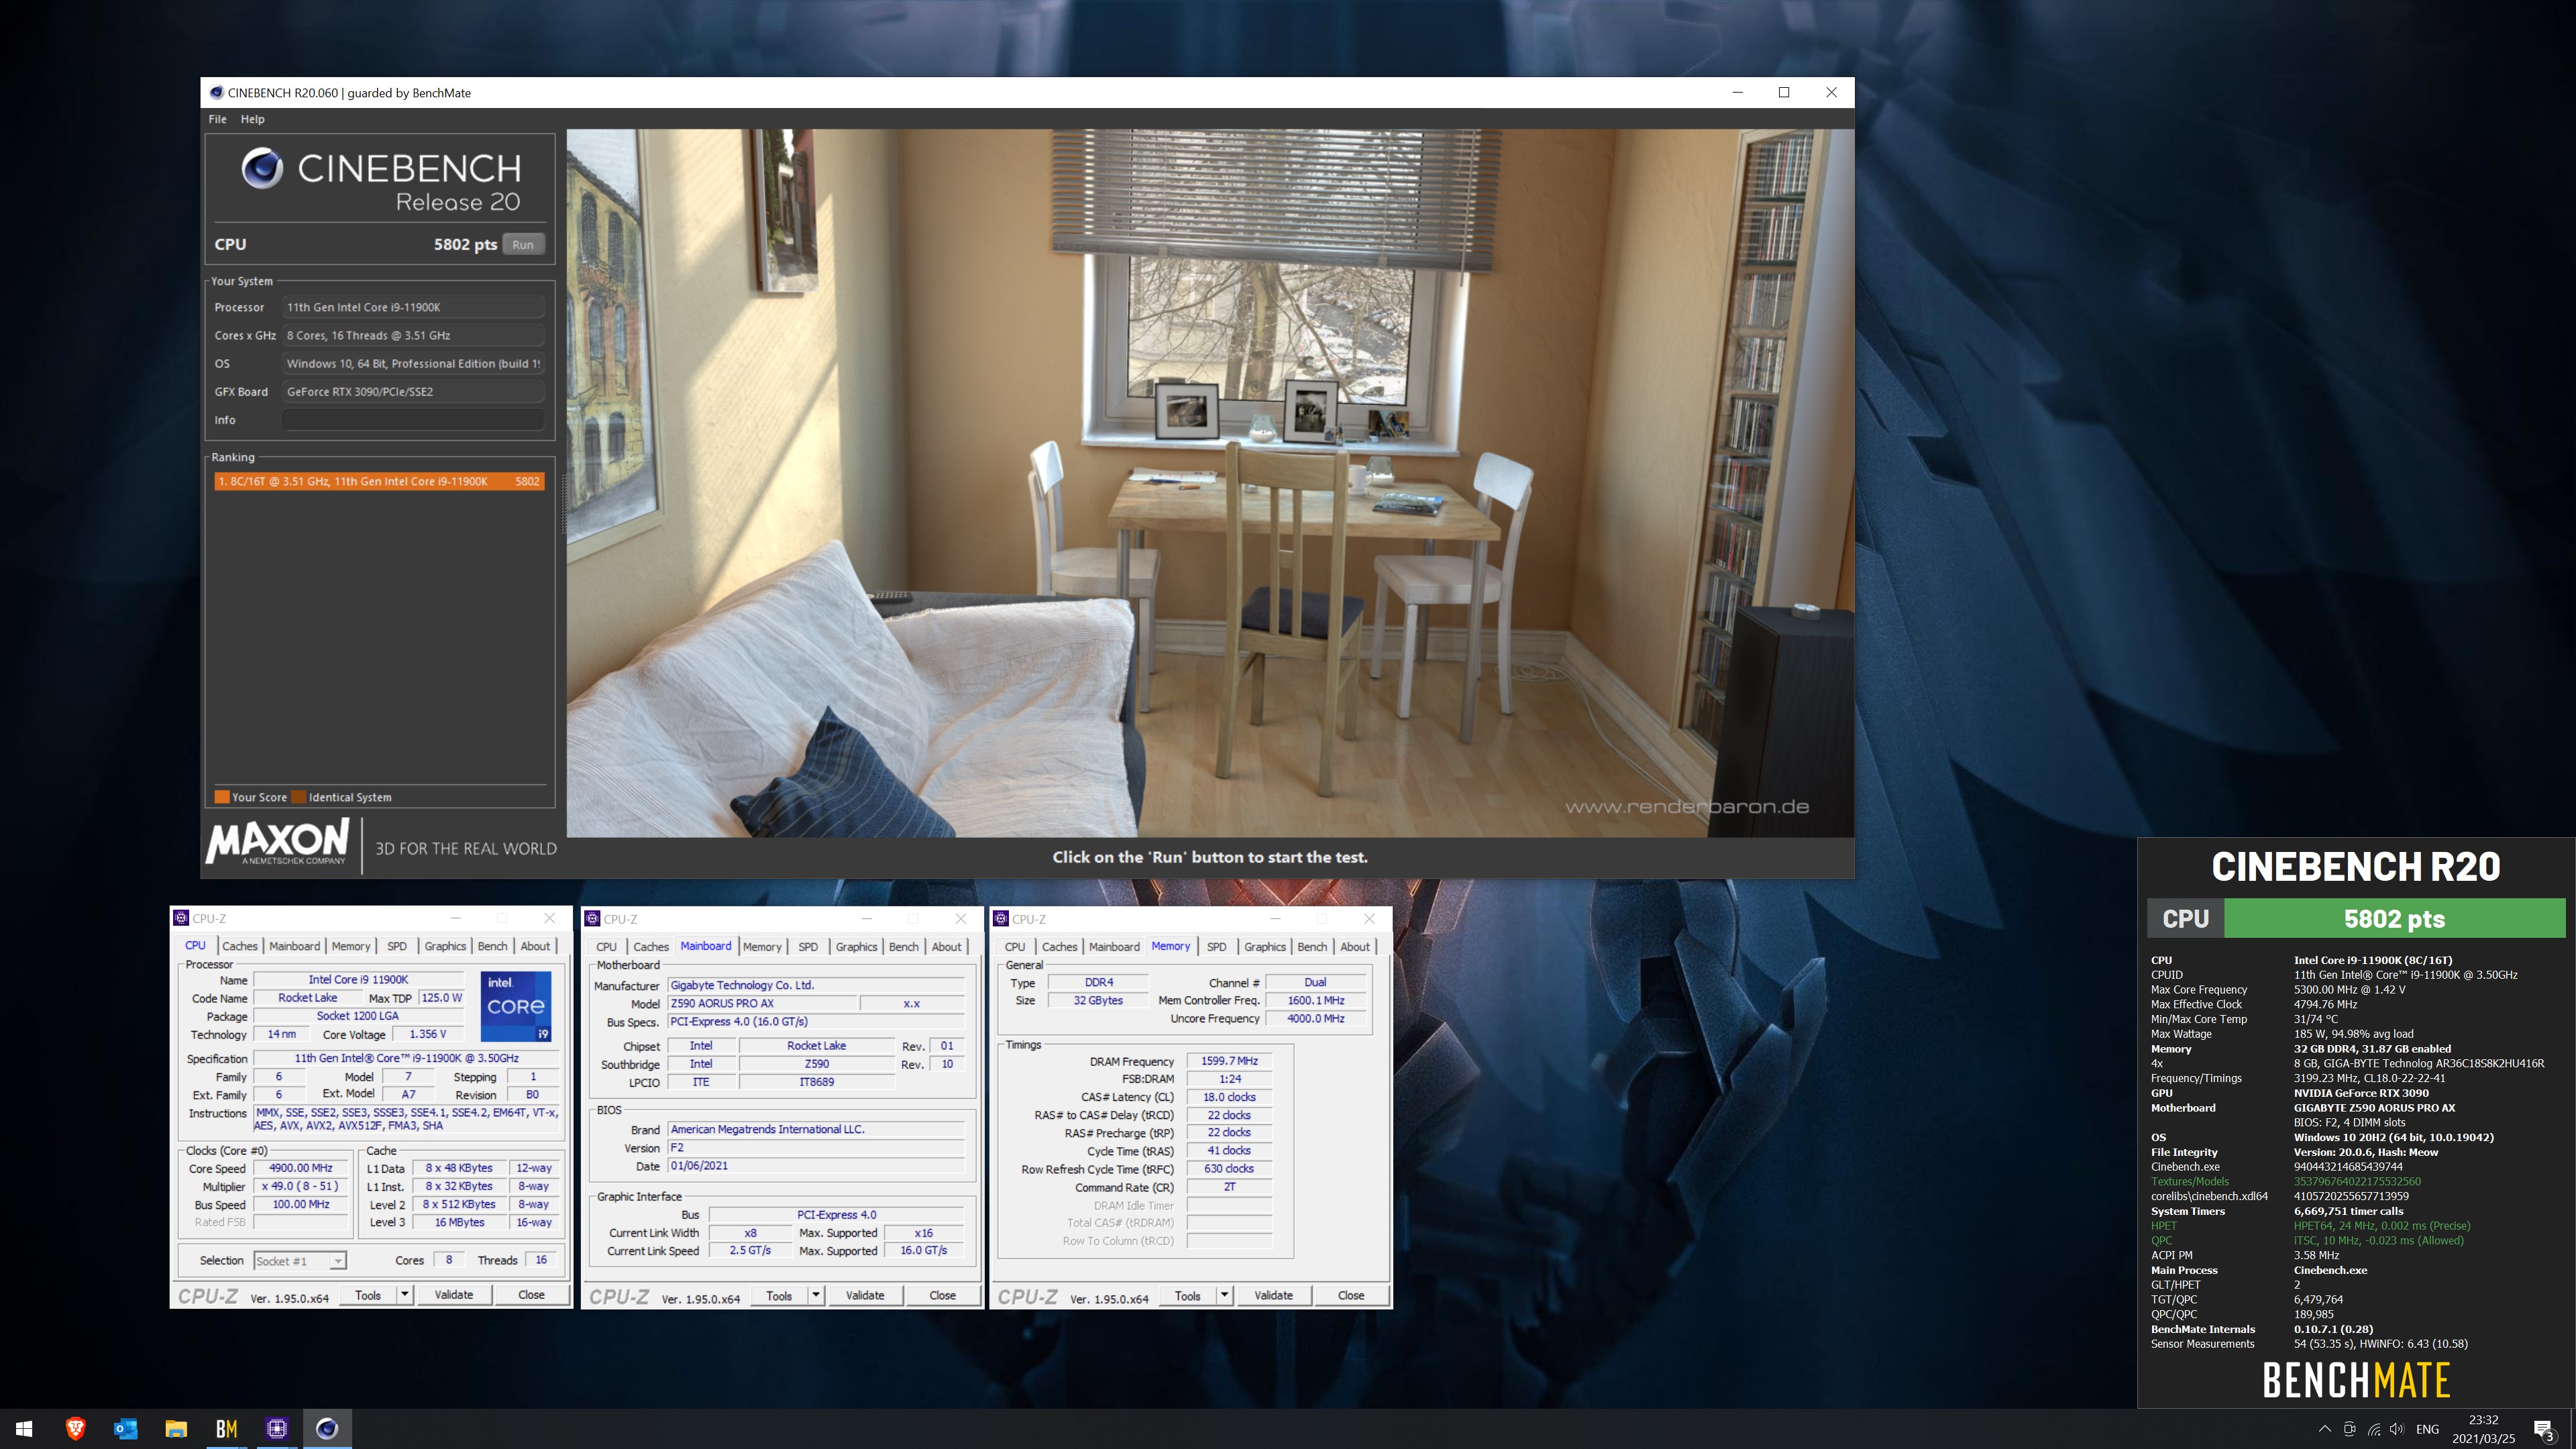This screenshot has width=2576, height=1449.
Task: Click the ENG language indicator
Action: pyautogui.click(x=2427, y=1429)
